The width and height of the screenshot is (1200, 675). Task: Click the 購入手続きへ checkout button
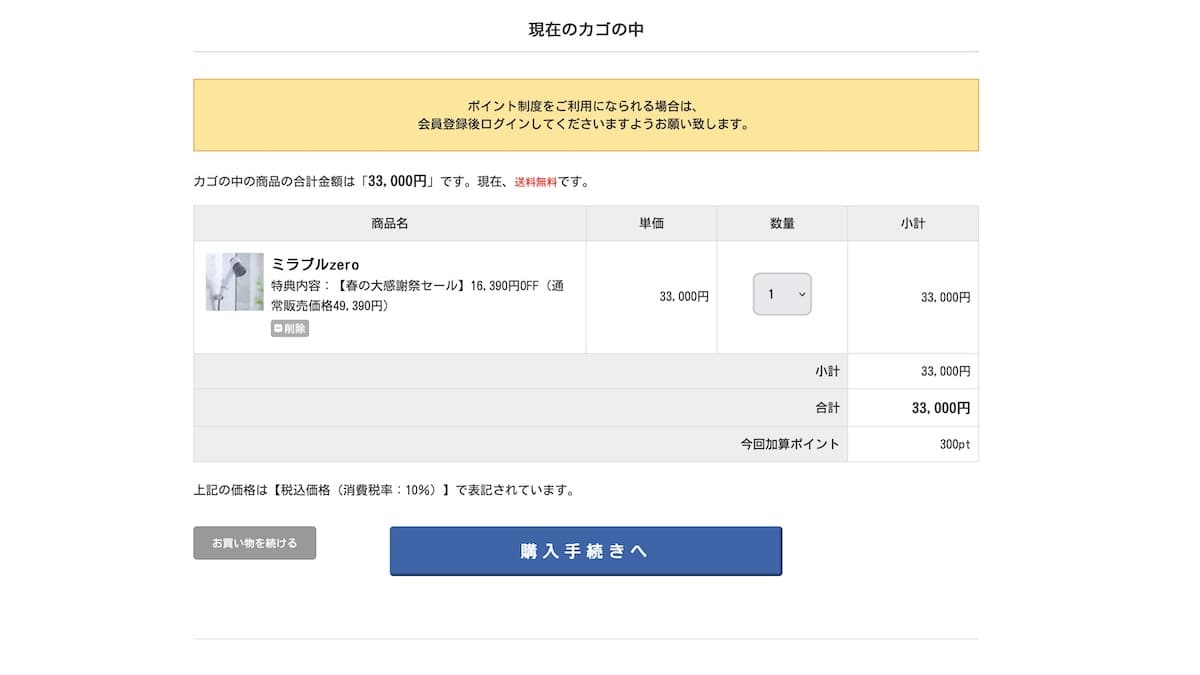tap(585, 551)
